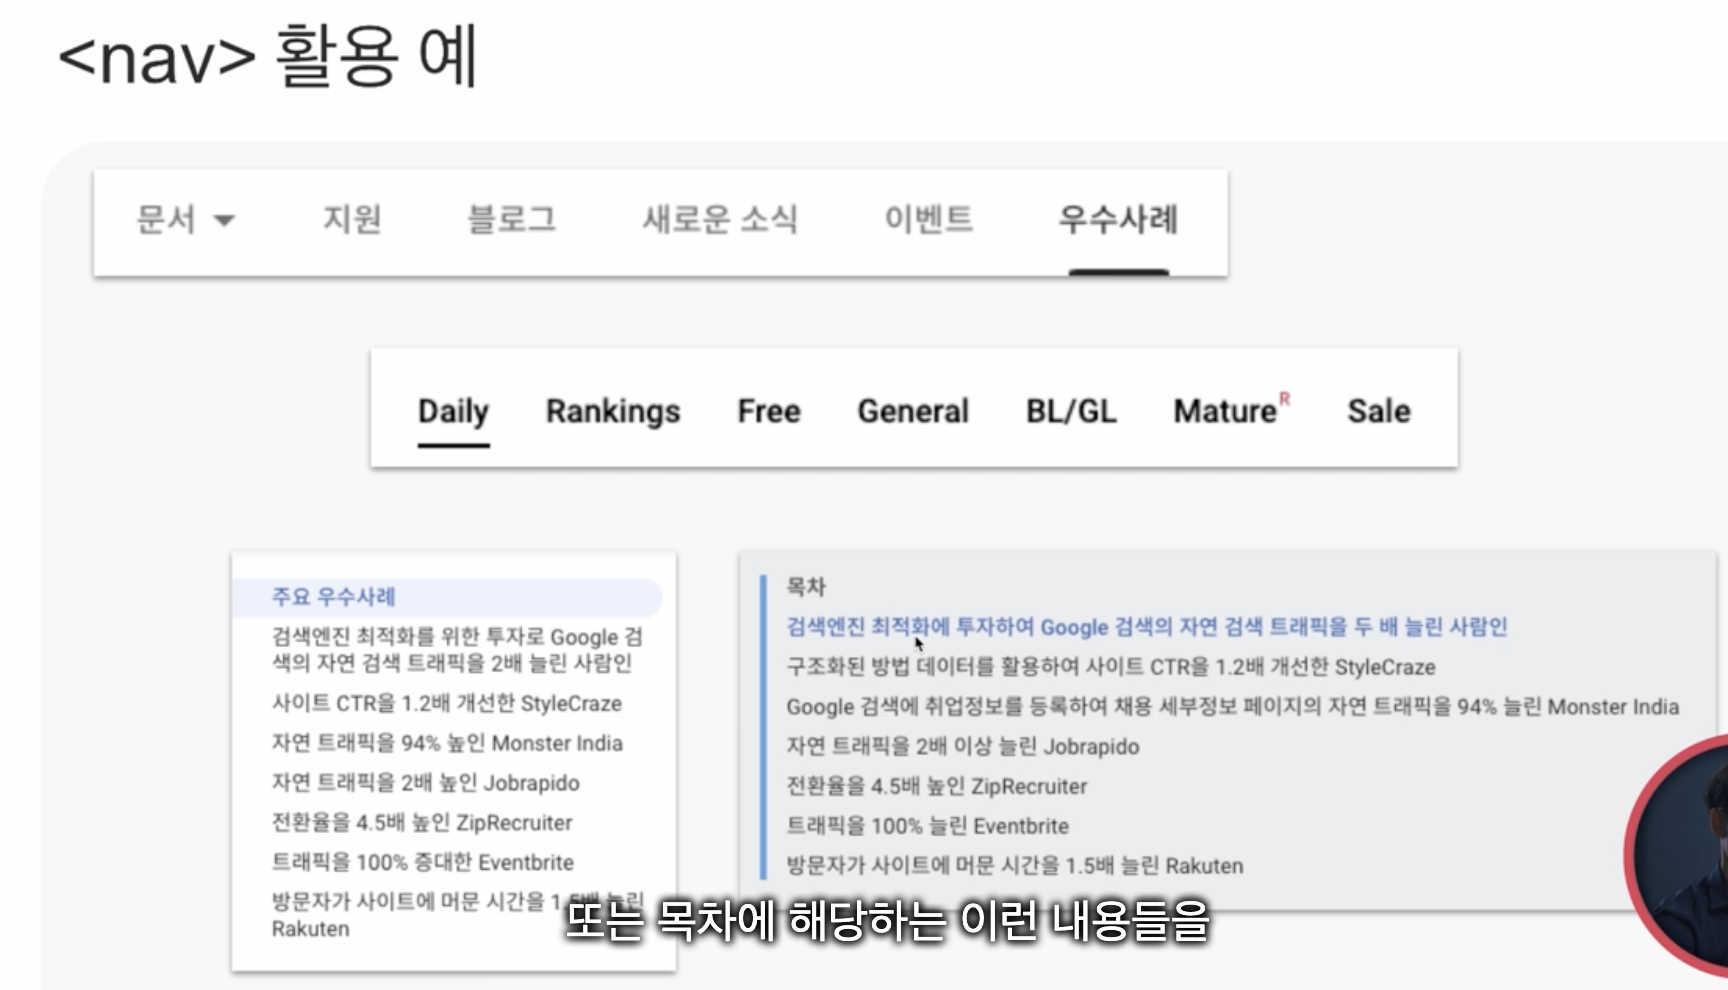This screenshot has height=990, width=1728.
Task: Open the 지원 menu item
Action: [351, 219]
